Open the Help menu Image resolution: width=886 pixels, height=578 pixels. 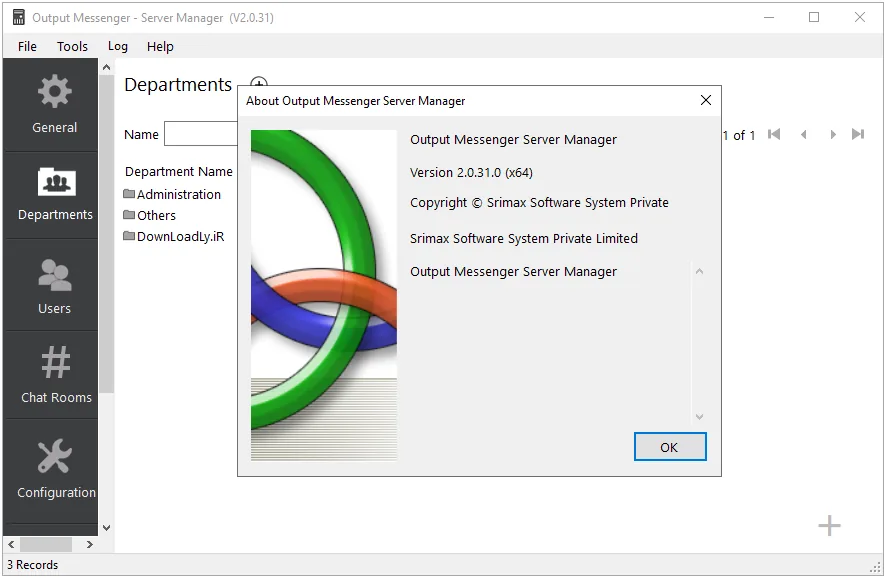click(x=160, y=46)
